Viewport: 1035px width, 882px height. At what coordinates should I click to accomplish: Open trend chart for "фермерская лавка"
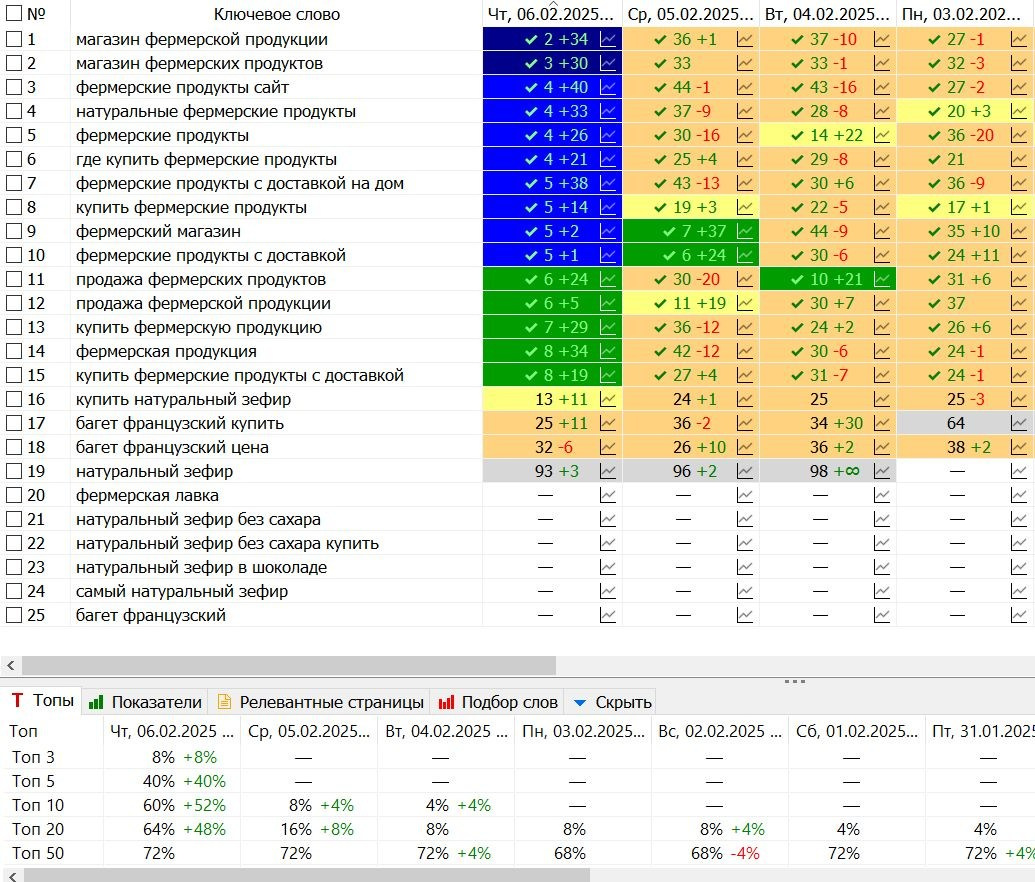[x=609, y=494]
